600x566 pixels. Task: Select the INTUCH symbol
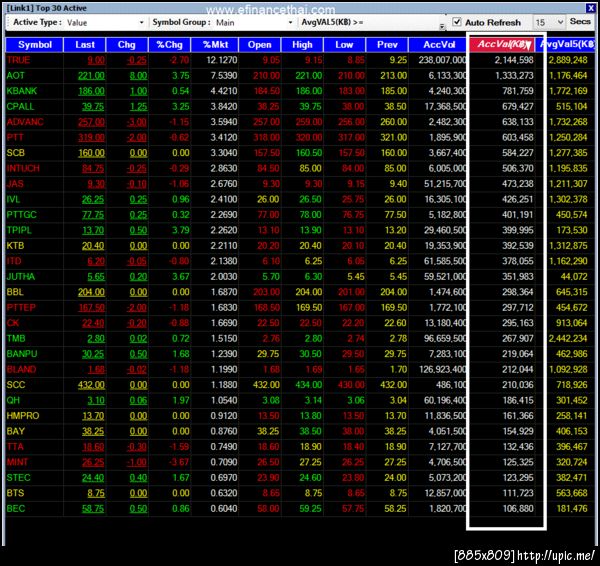pyautogui.click(x=23, y=168)
